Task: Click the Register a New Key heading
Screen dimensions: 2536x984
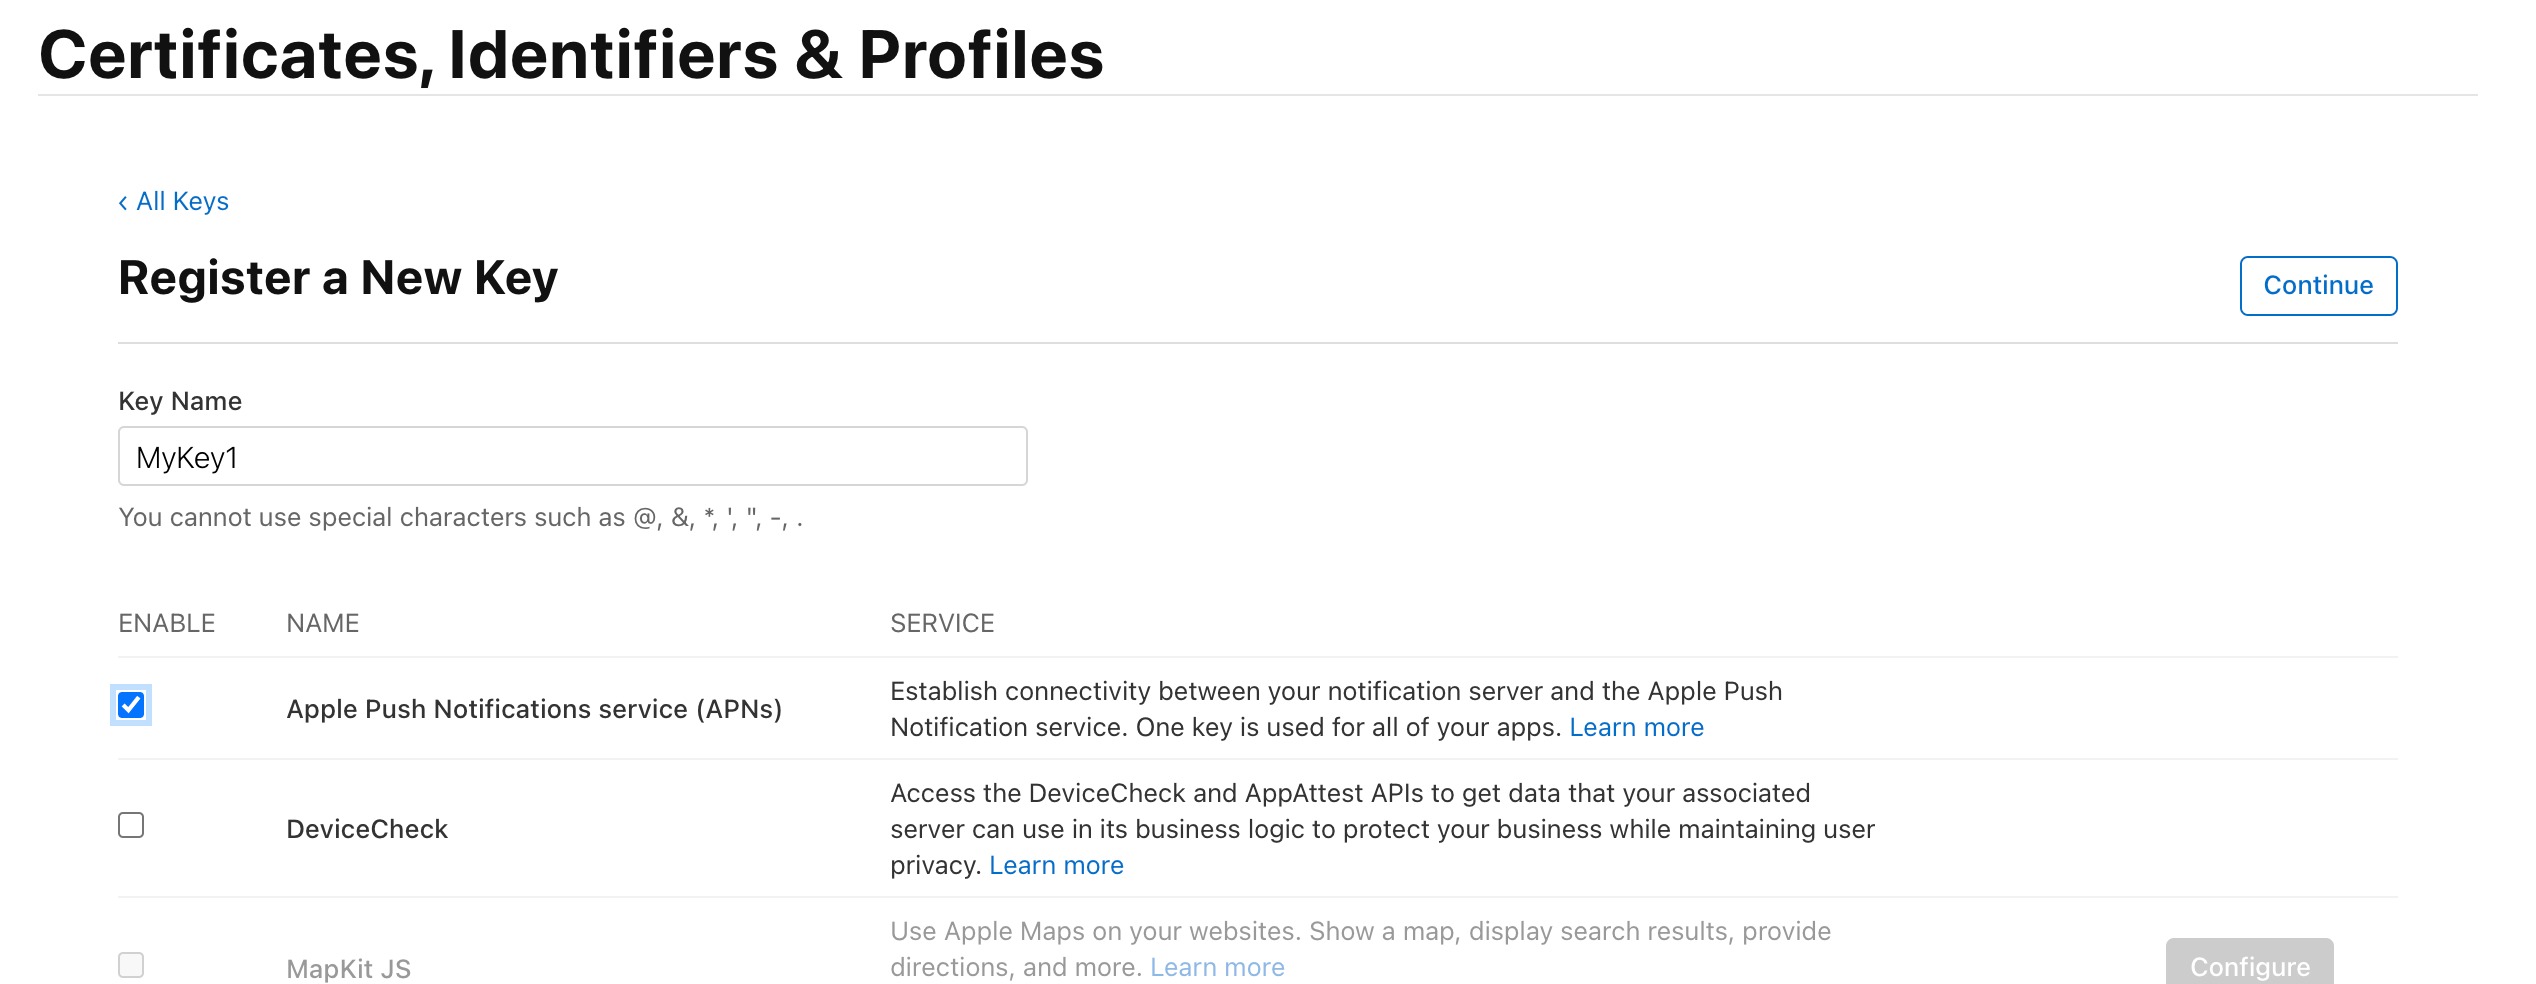Action: [338, 278]
